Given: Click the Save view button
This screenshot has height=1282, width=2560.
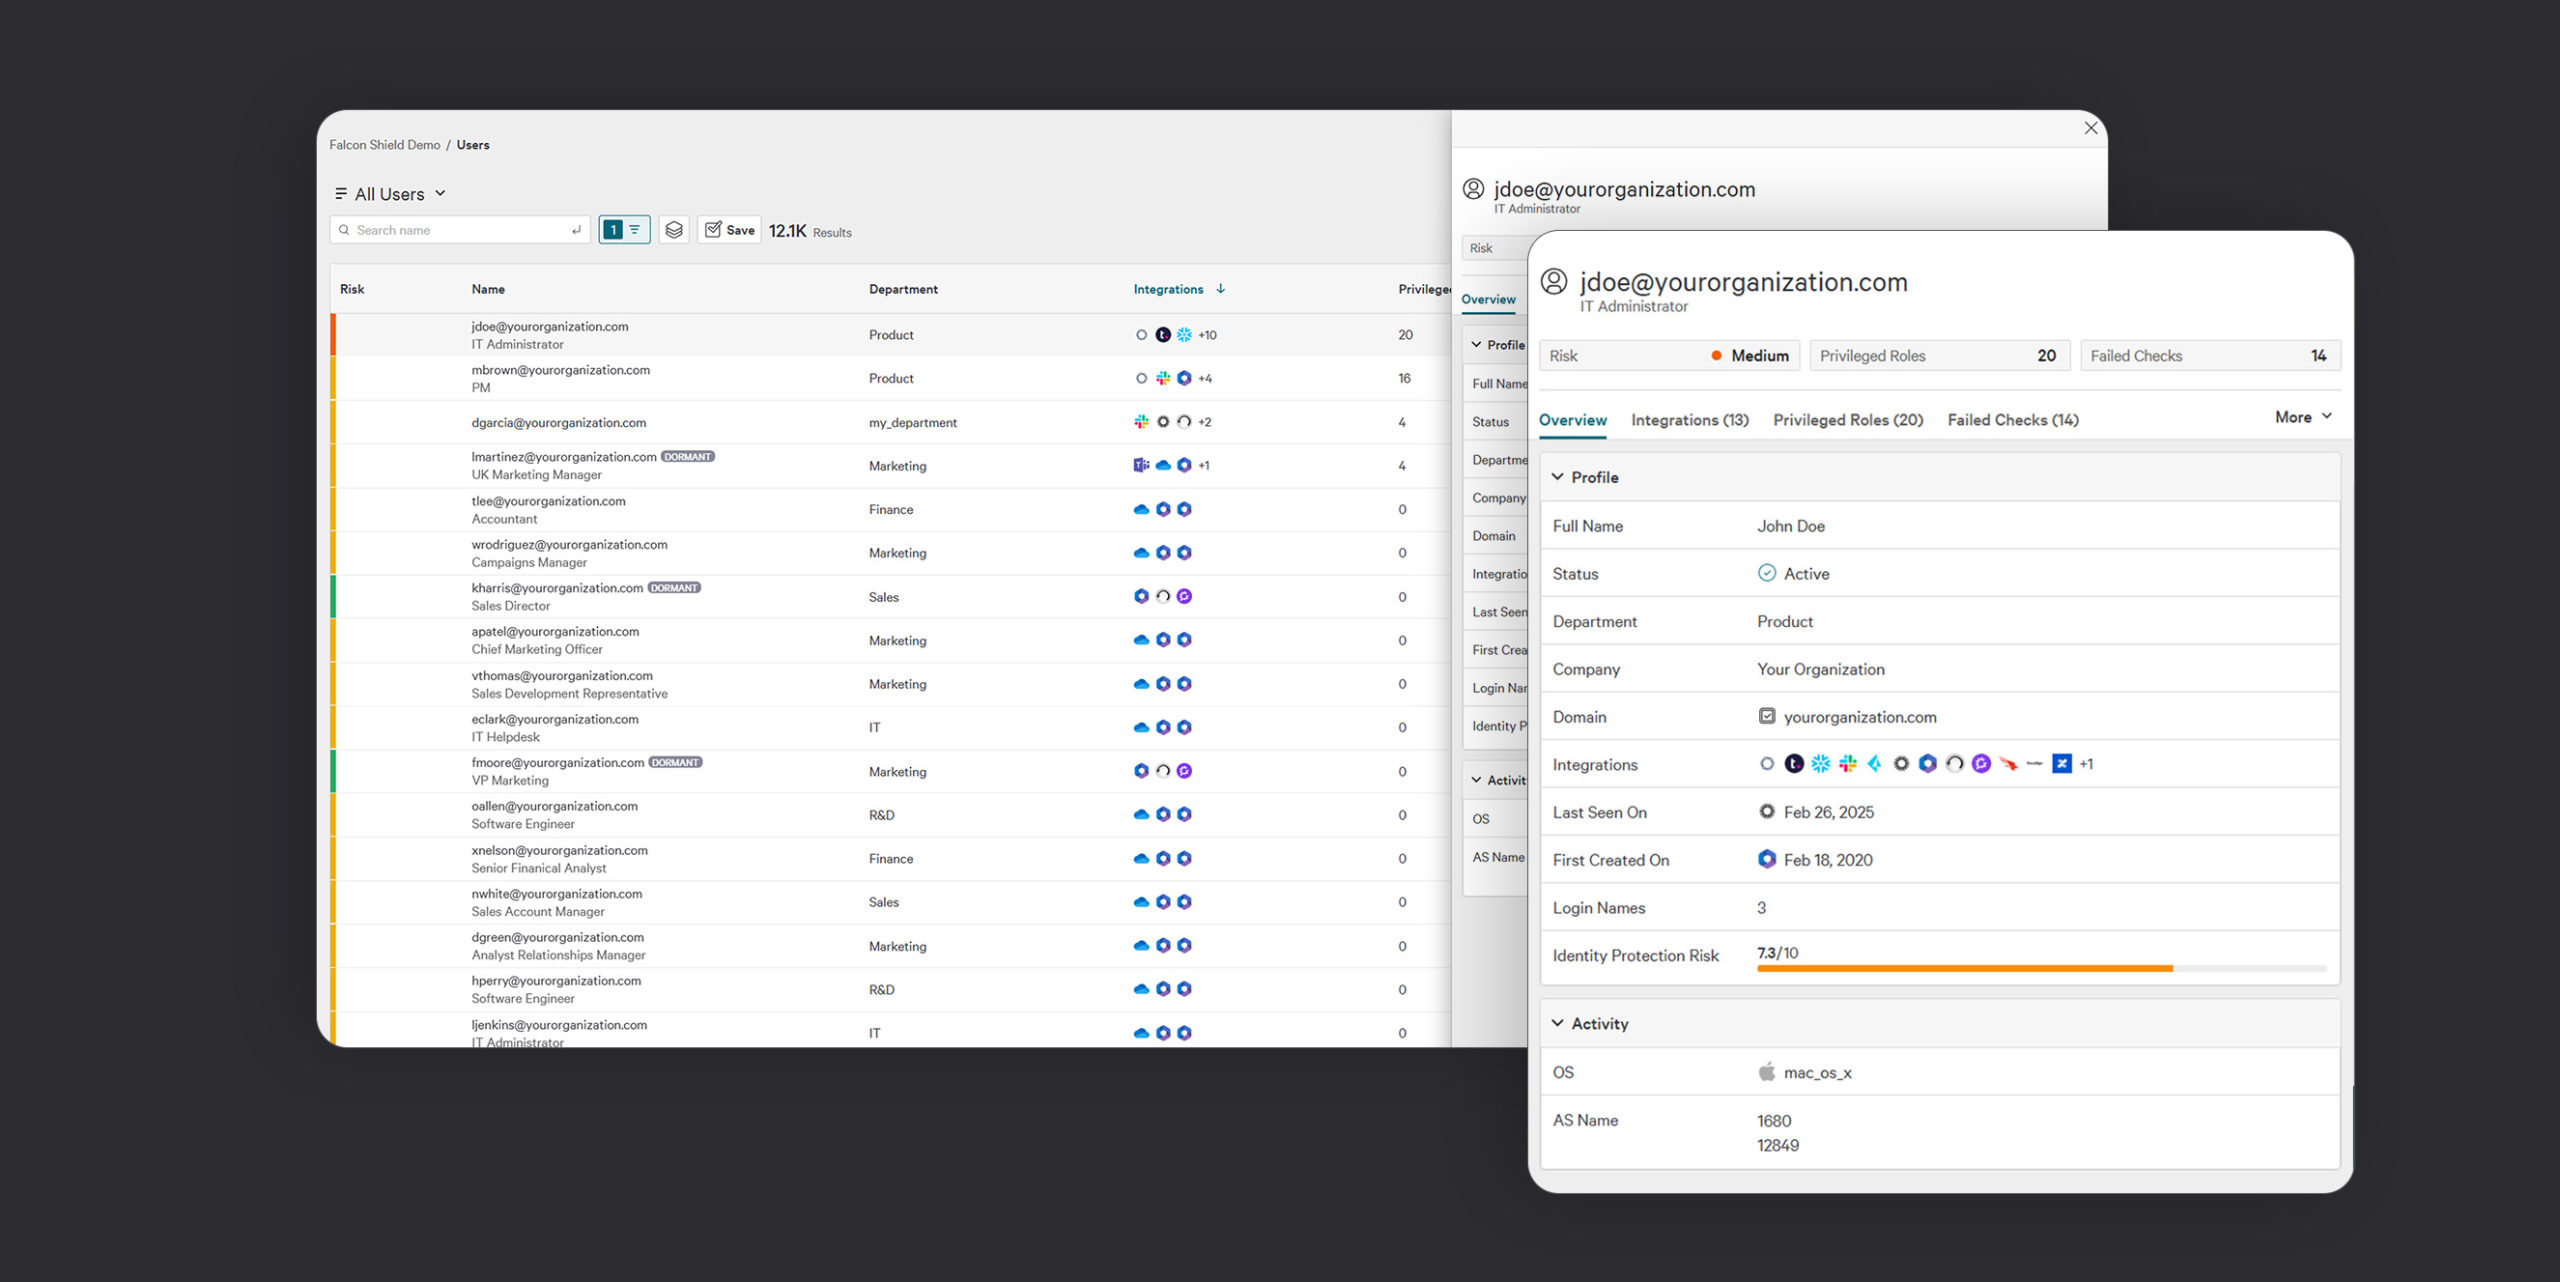Looking at the screenshot, I should (x=729, y=230).
